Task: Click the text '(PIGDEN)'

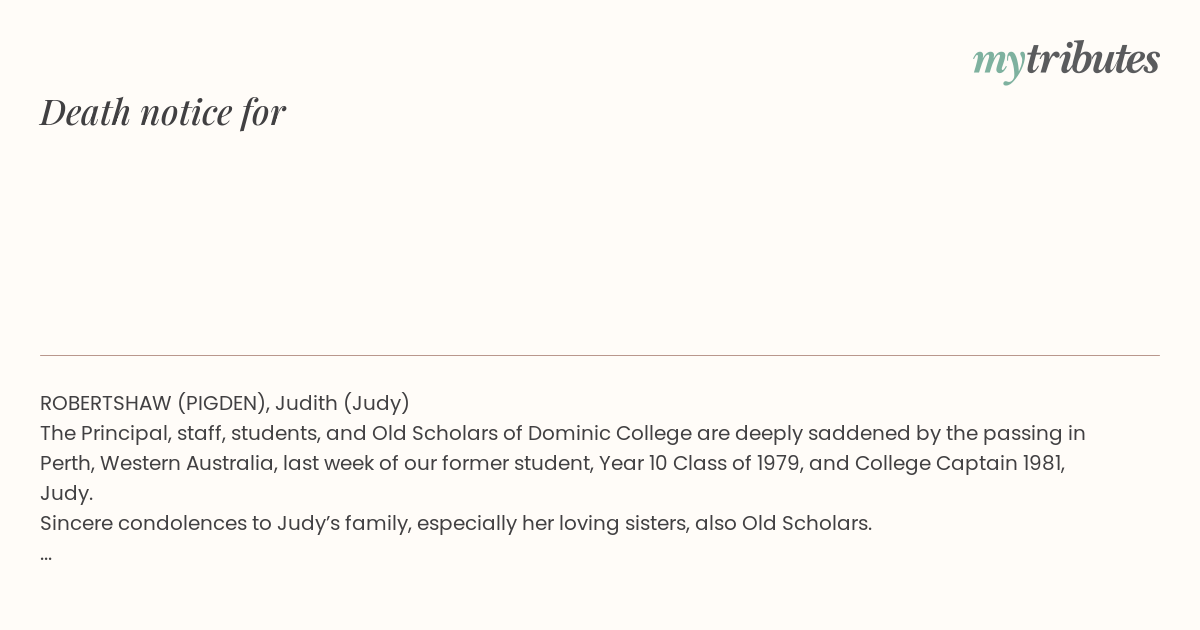Action: tap(222, 403)
